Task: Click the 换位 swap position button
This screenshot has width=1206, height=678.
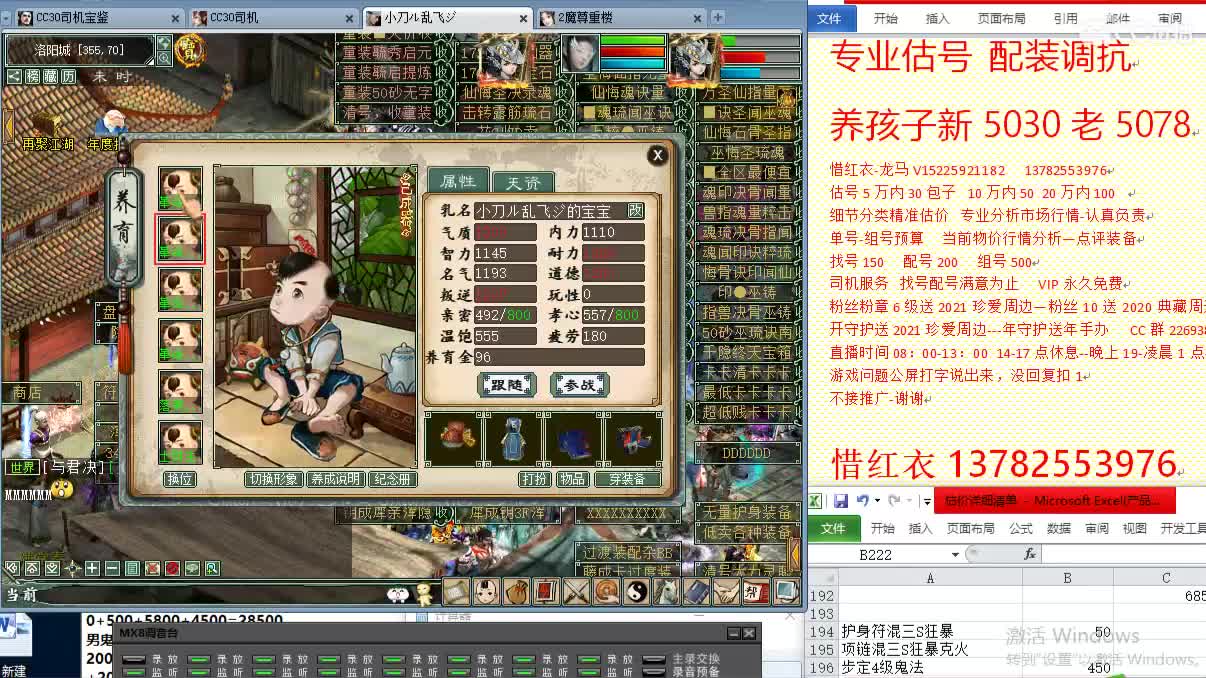Action: click(180, 479)
